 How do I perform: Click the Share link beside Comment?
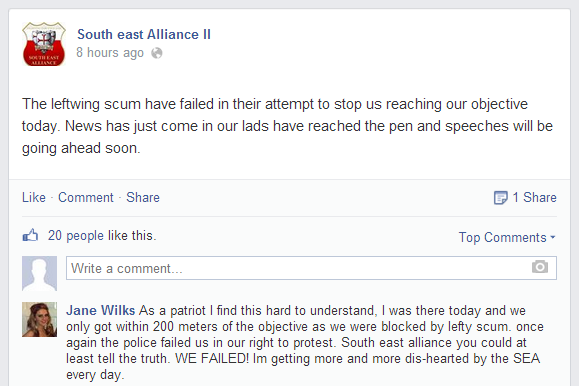tap(143, 197)
